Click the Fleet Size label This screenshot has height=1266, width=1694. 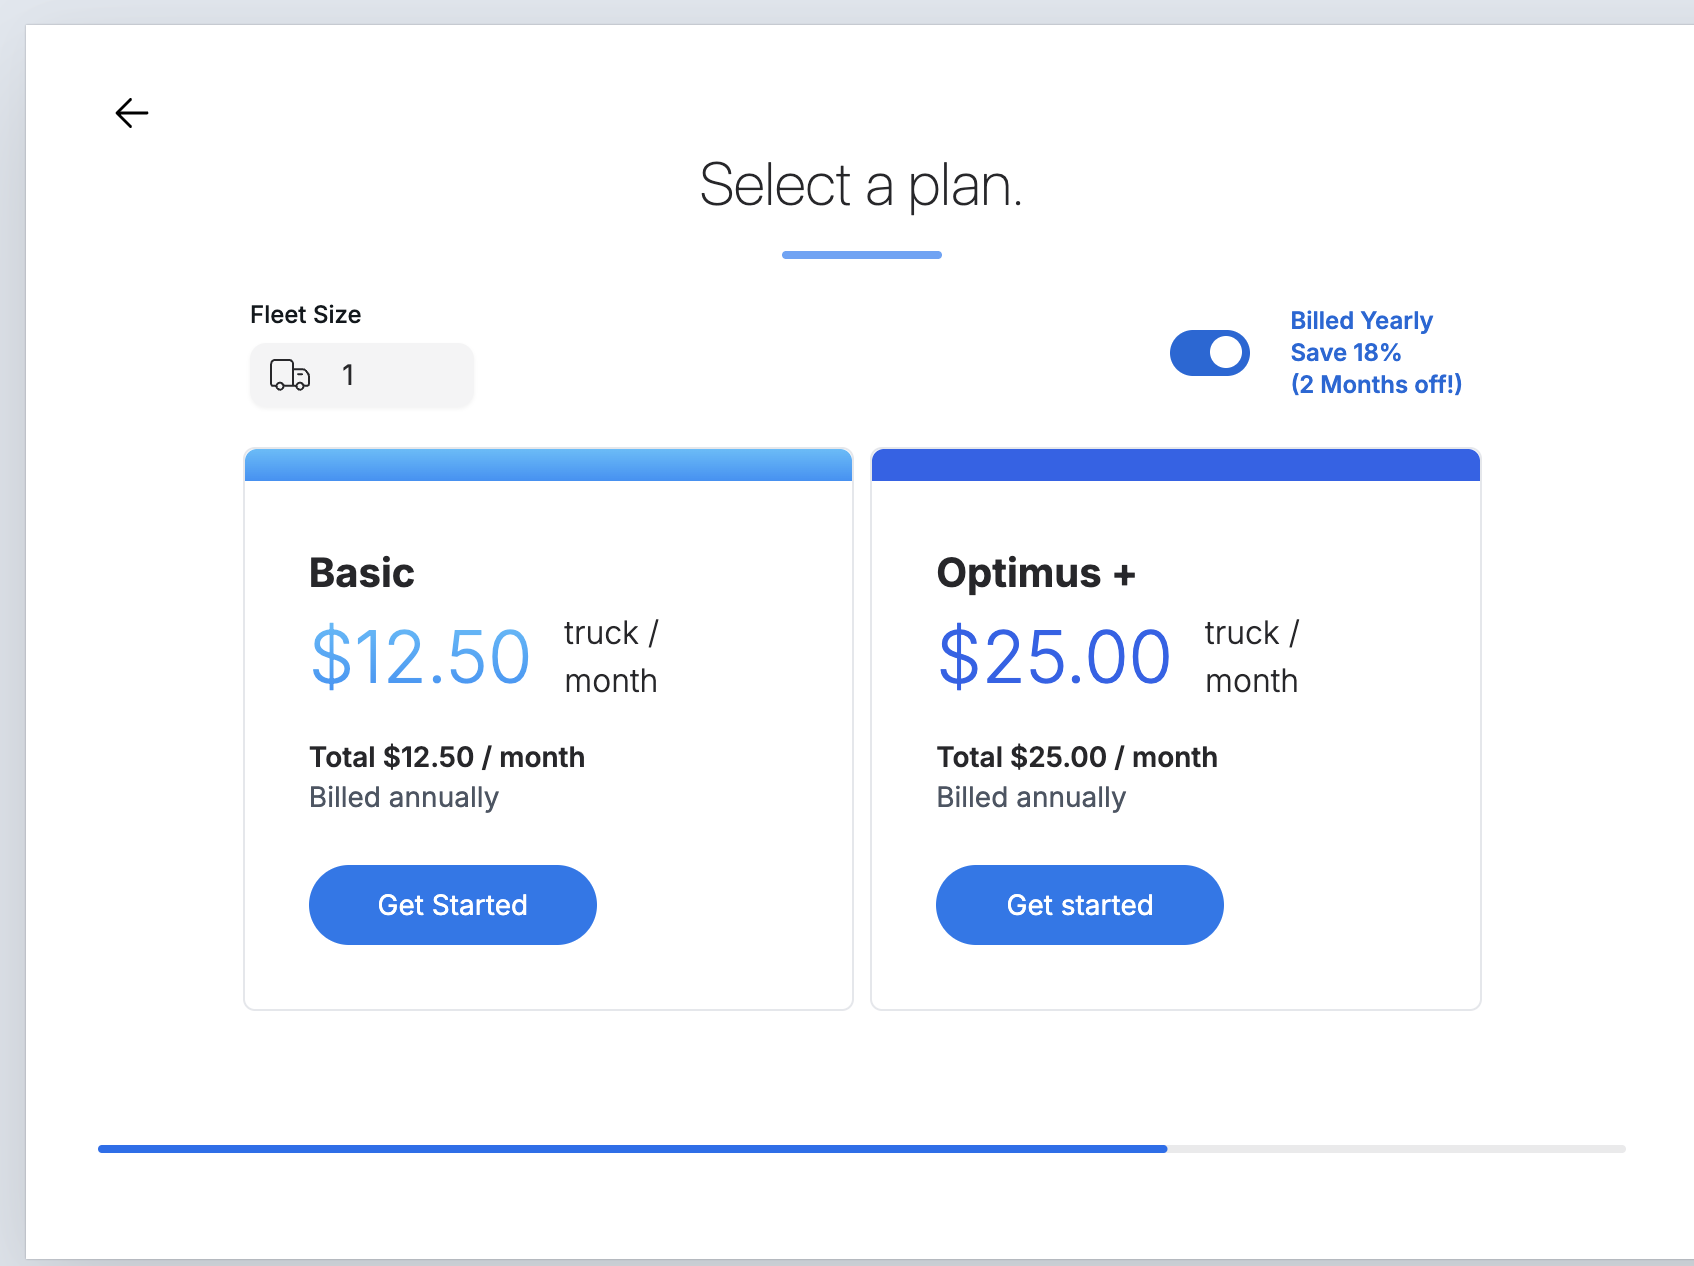[306, 315]
